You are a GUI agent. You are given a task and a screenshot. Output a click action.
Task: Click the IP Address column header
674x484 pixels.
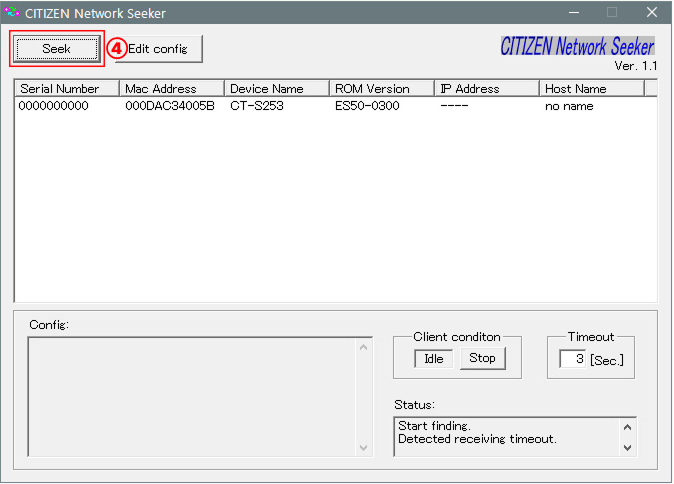486,89
